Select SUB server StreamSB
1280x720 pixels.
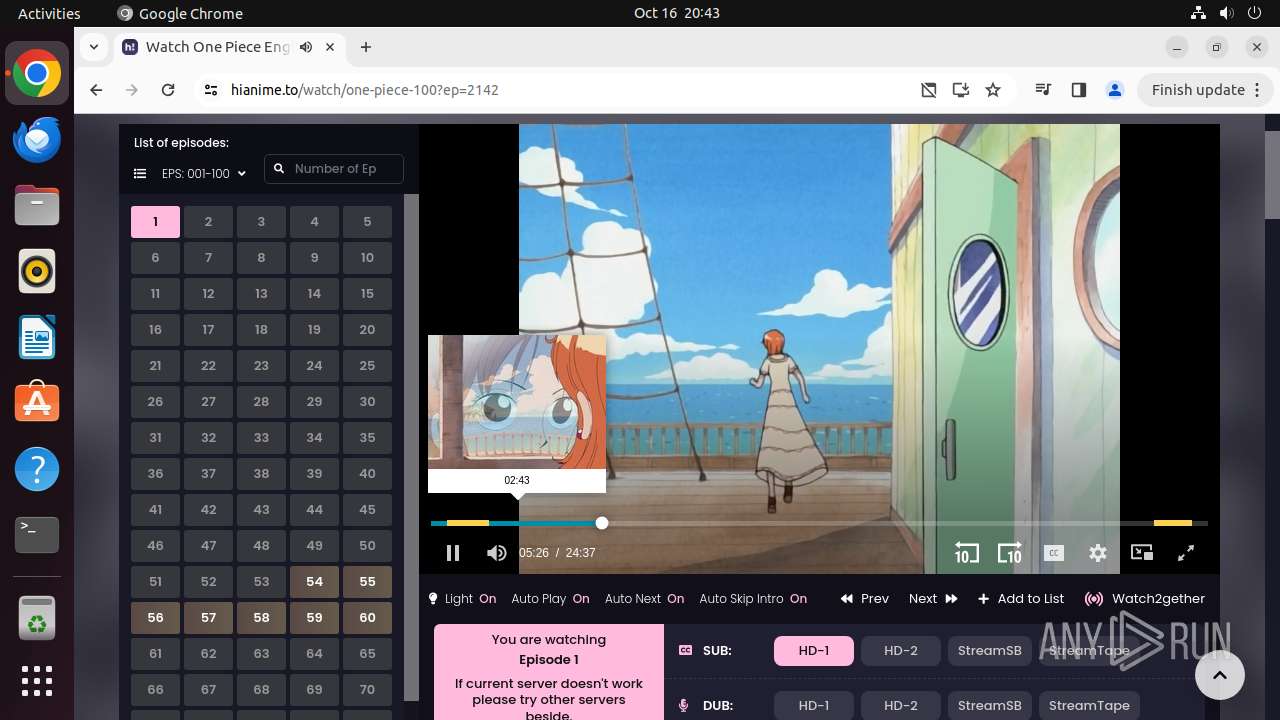pos(990,651)
